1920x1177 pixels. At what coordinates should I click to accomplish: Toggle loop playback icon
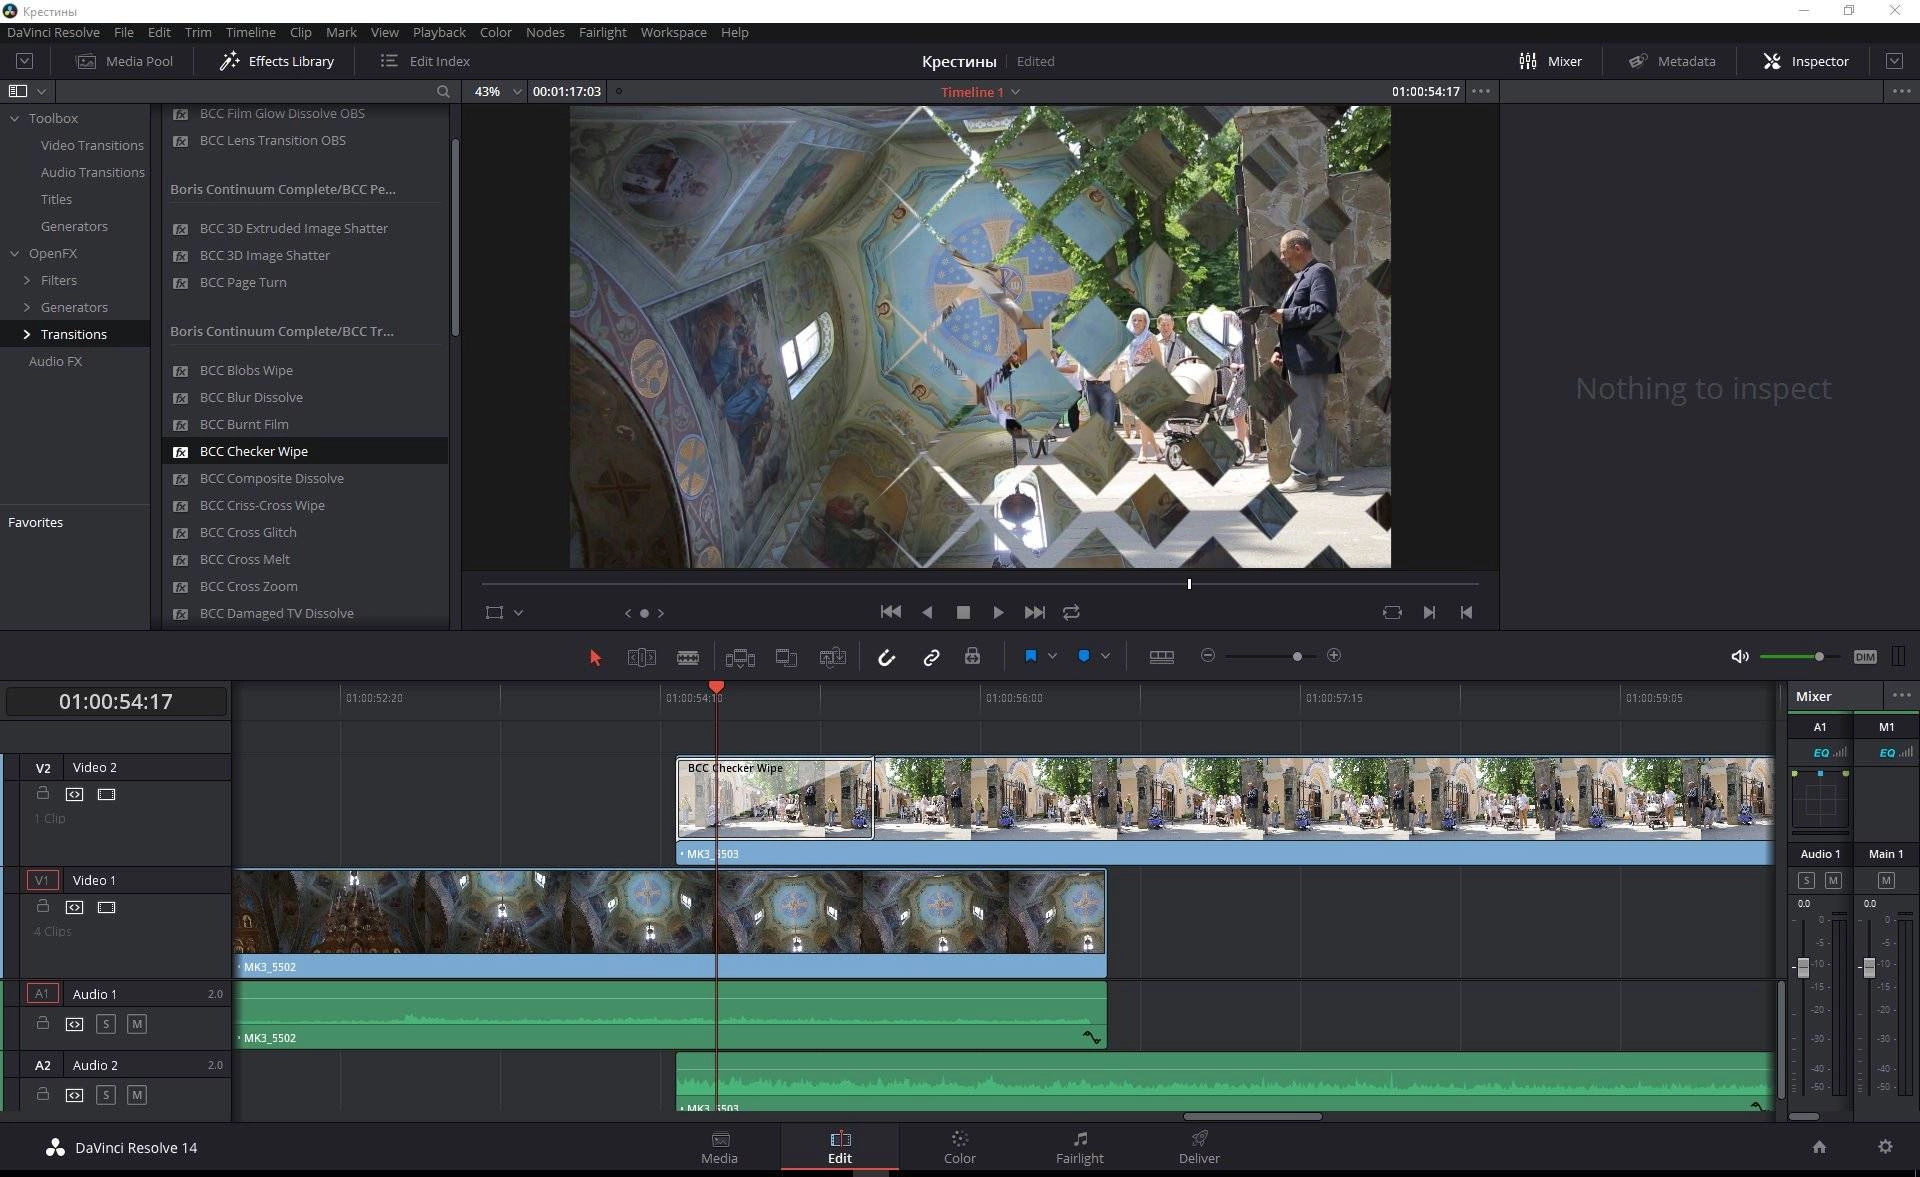click(1071, 612)
